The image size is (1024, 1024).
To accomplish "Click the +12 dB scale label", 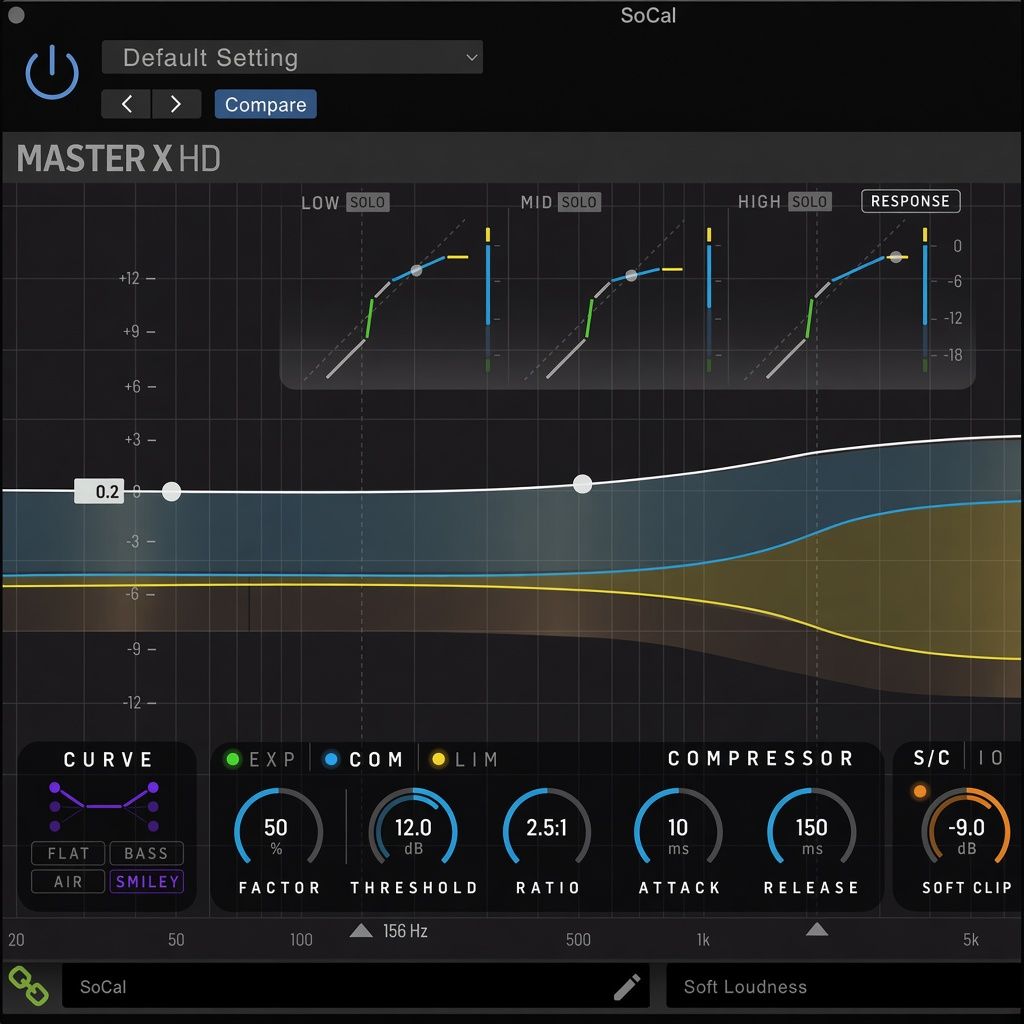I will coord(129,278).
